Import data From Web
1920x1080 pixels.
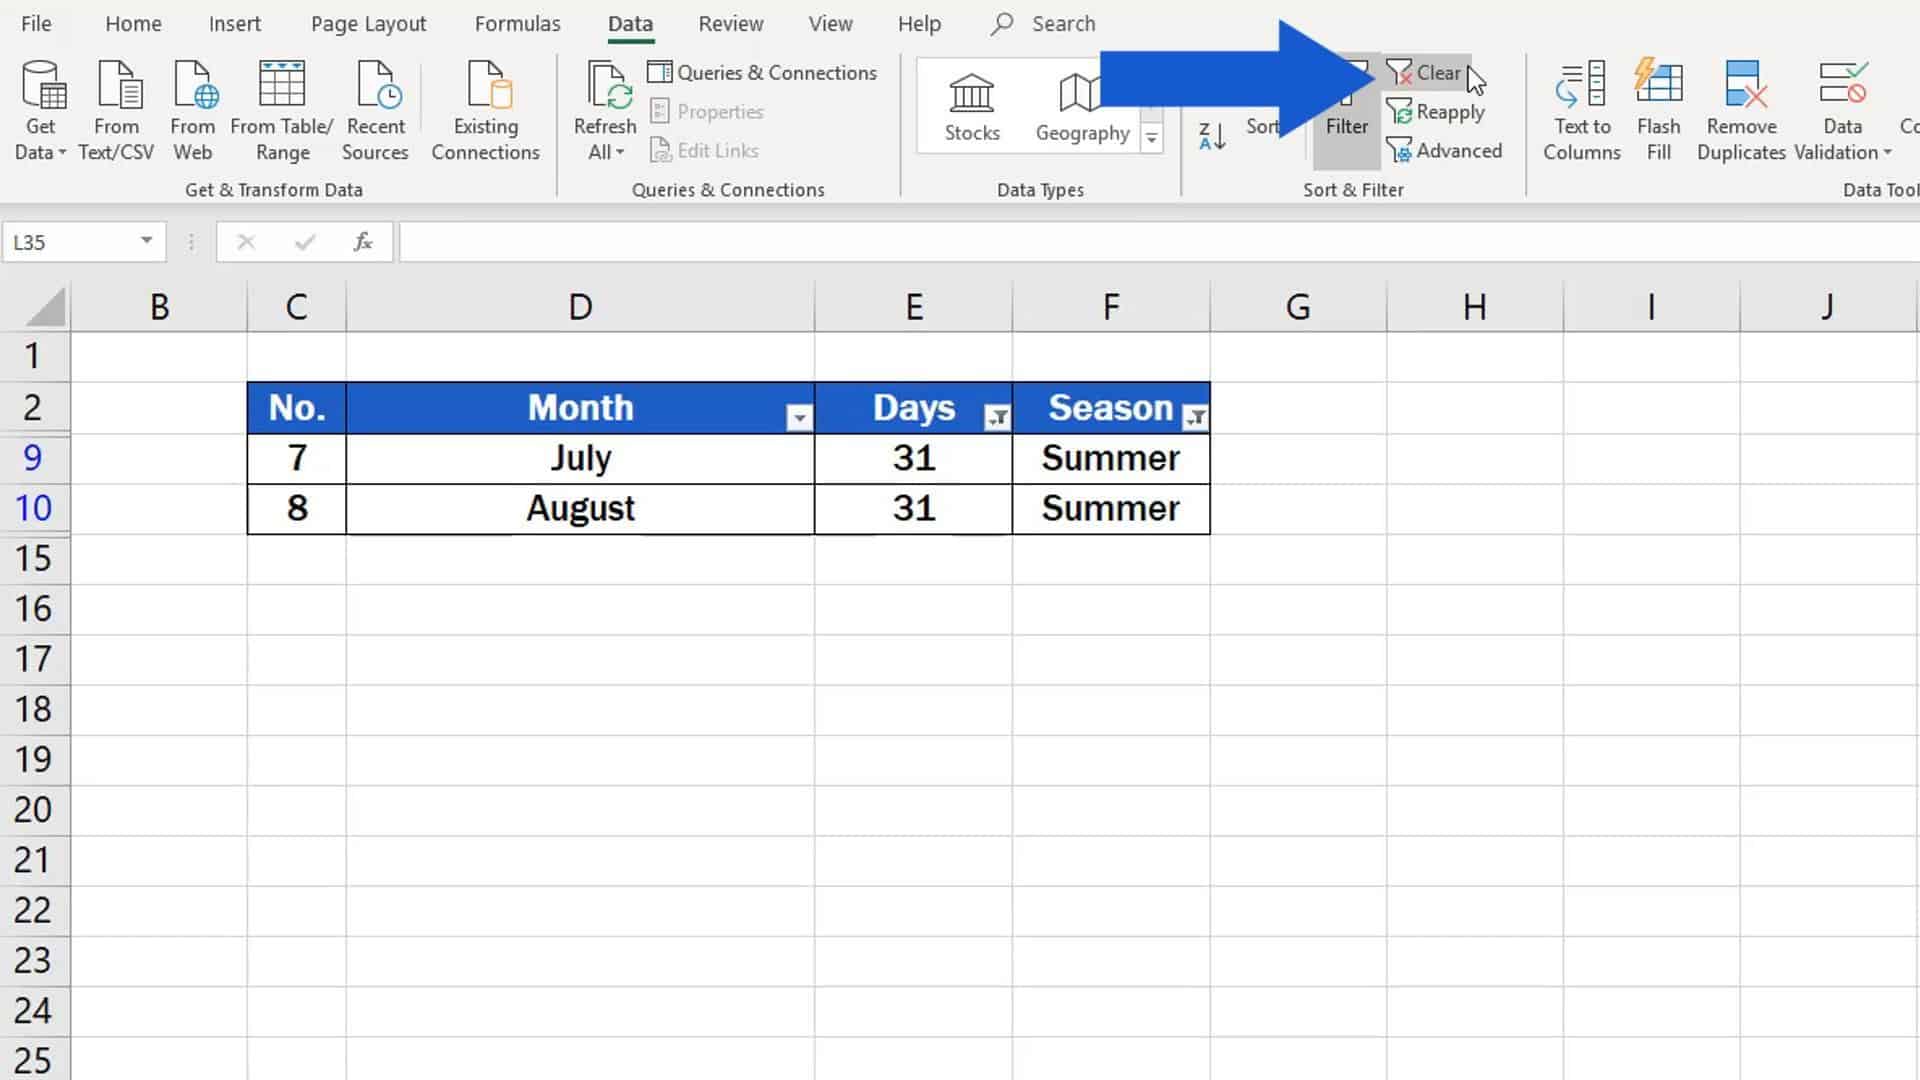192,110
